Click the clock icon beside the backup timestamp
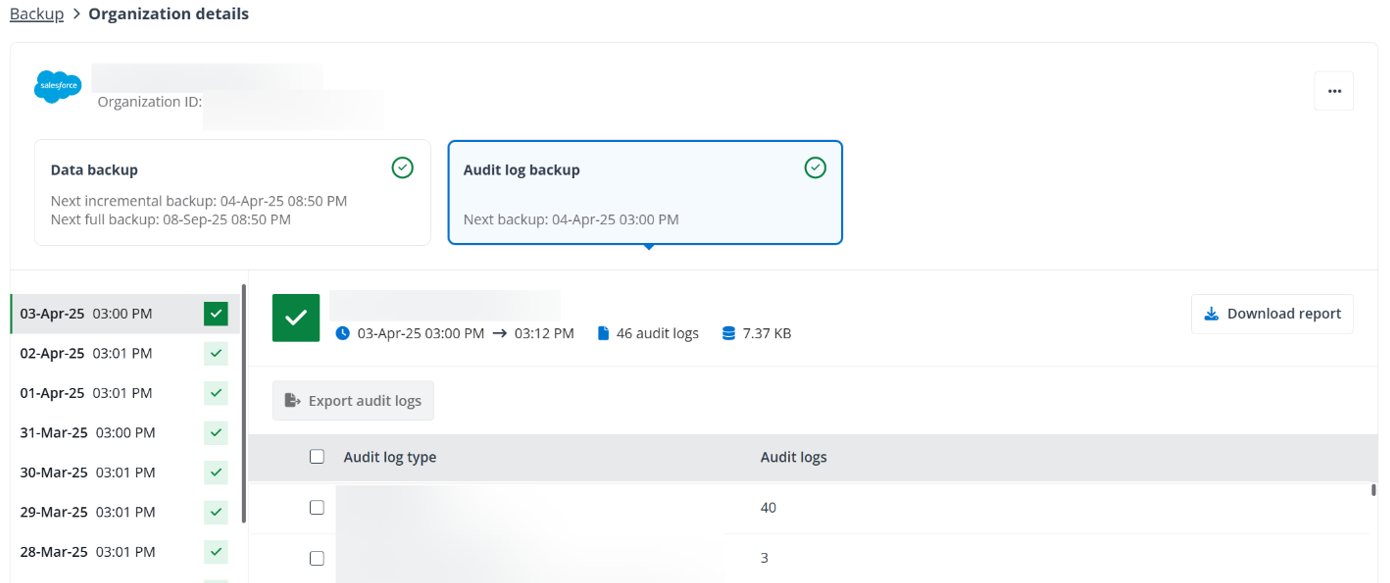 [344, 332]
